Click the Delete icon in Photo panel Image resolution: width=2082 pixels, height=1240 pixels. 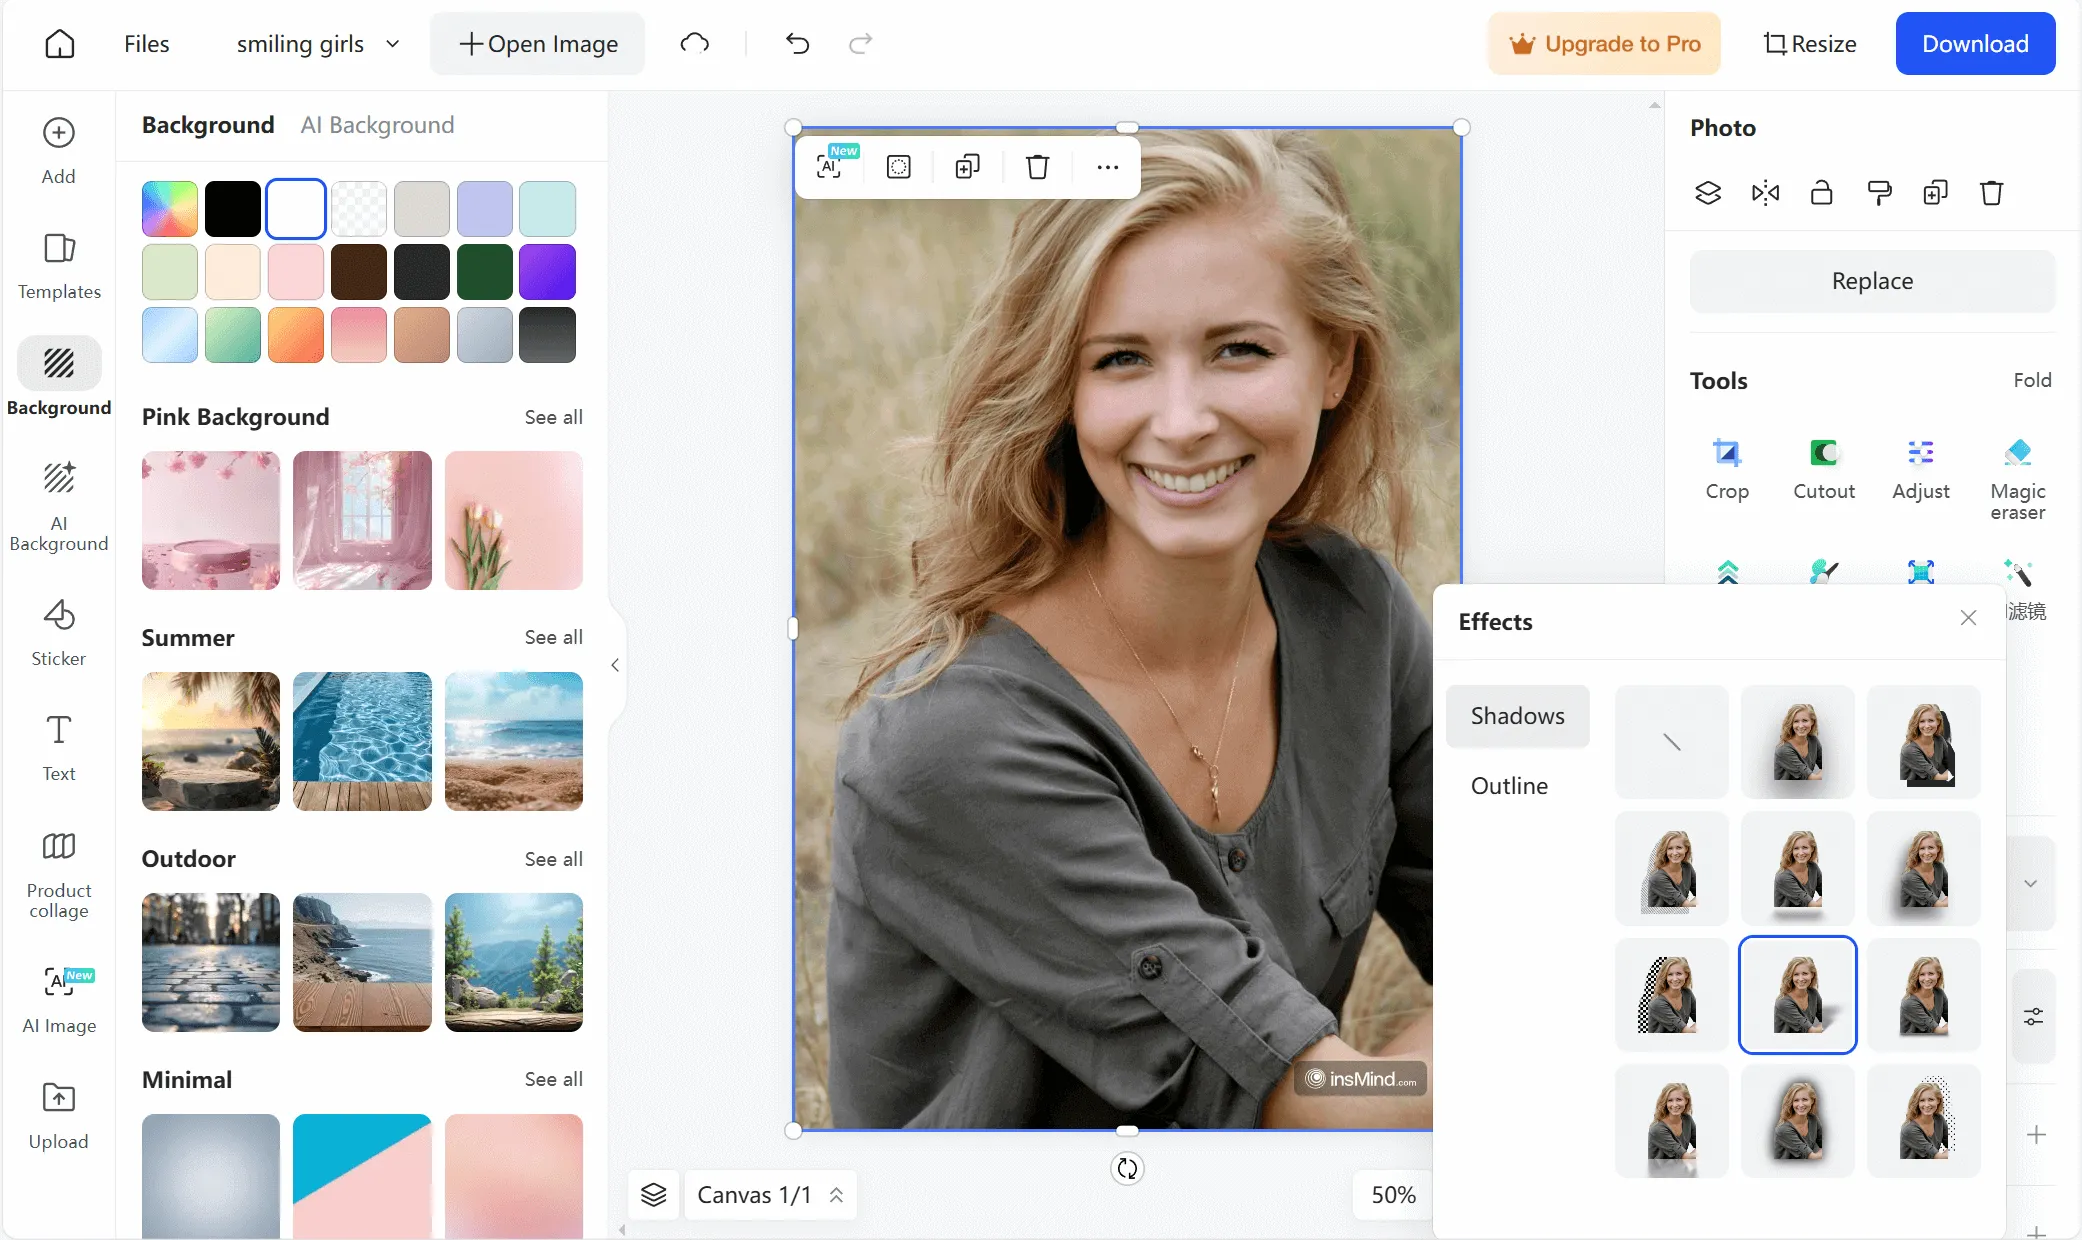click(1991, 193)
